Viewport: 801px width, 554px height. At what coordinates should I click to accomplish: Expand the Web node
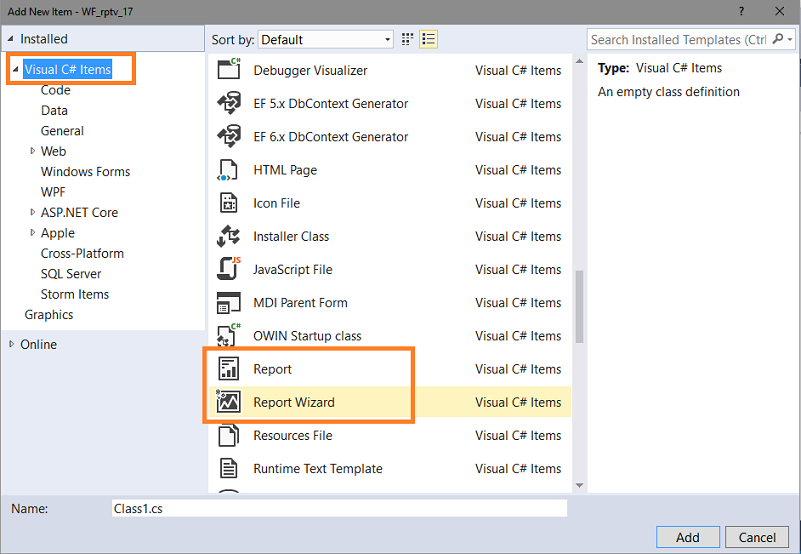tap(32, 151)
